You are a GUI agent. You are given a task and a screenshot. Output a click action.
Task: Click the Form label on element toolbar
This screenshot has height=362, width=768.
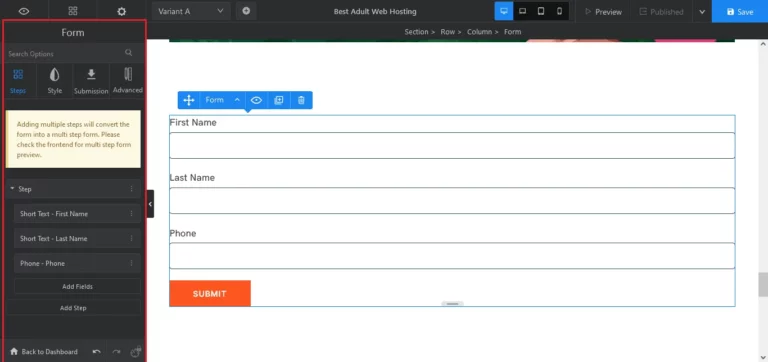(215, 100)
